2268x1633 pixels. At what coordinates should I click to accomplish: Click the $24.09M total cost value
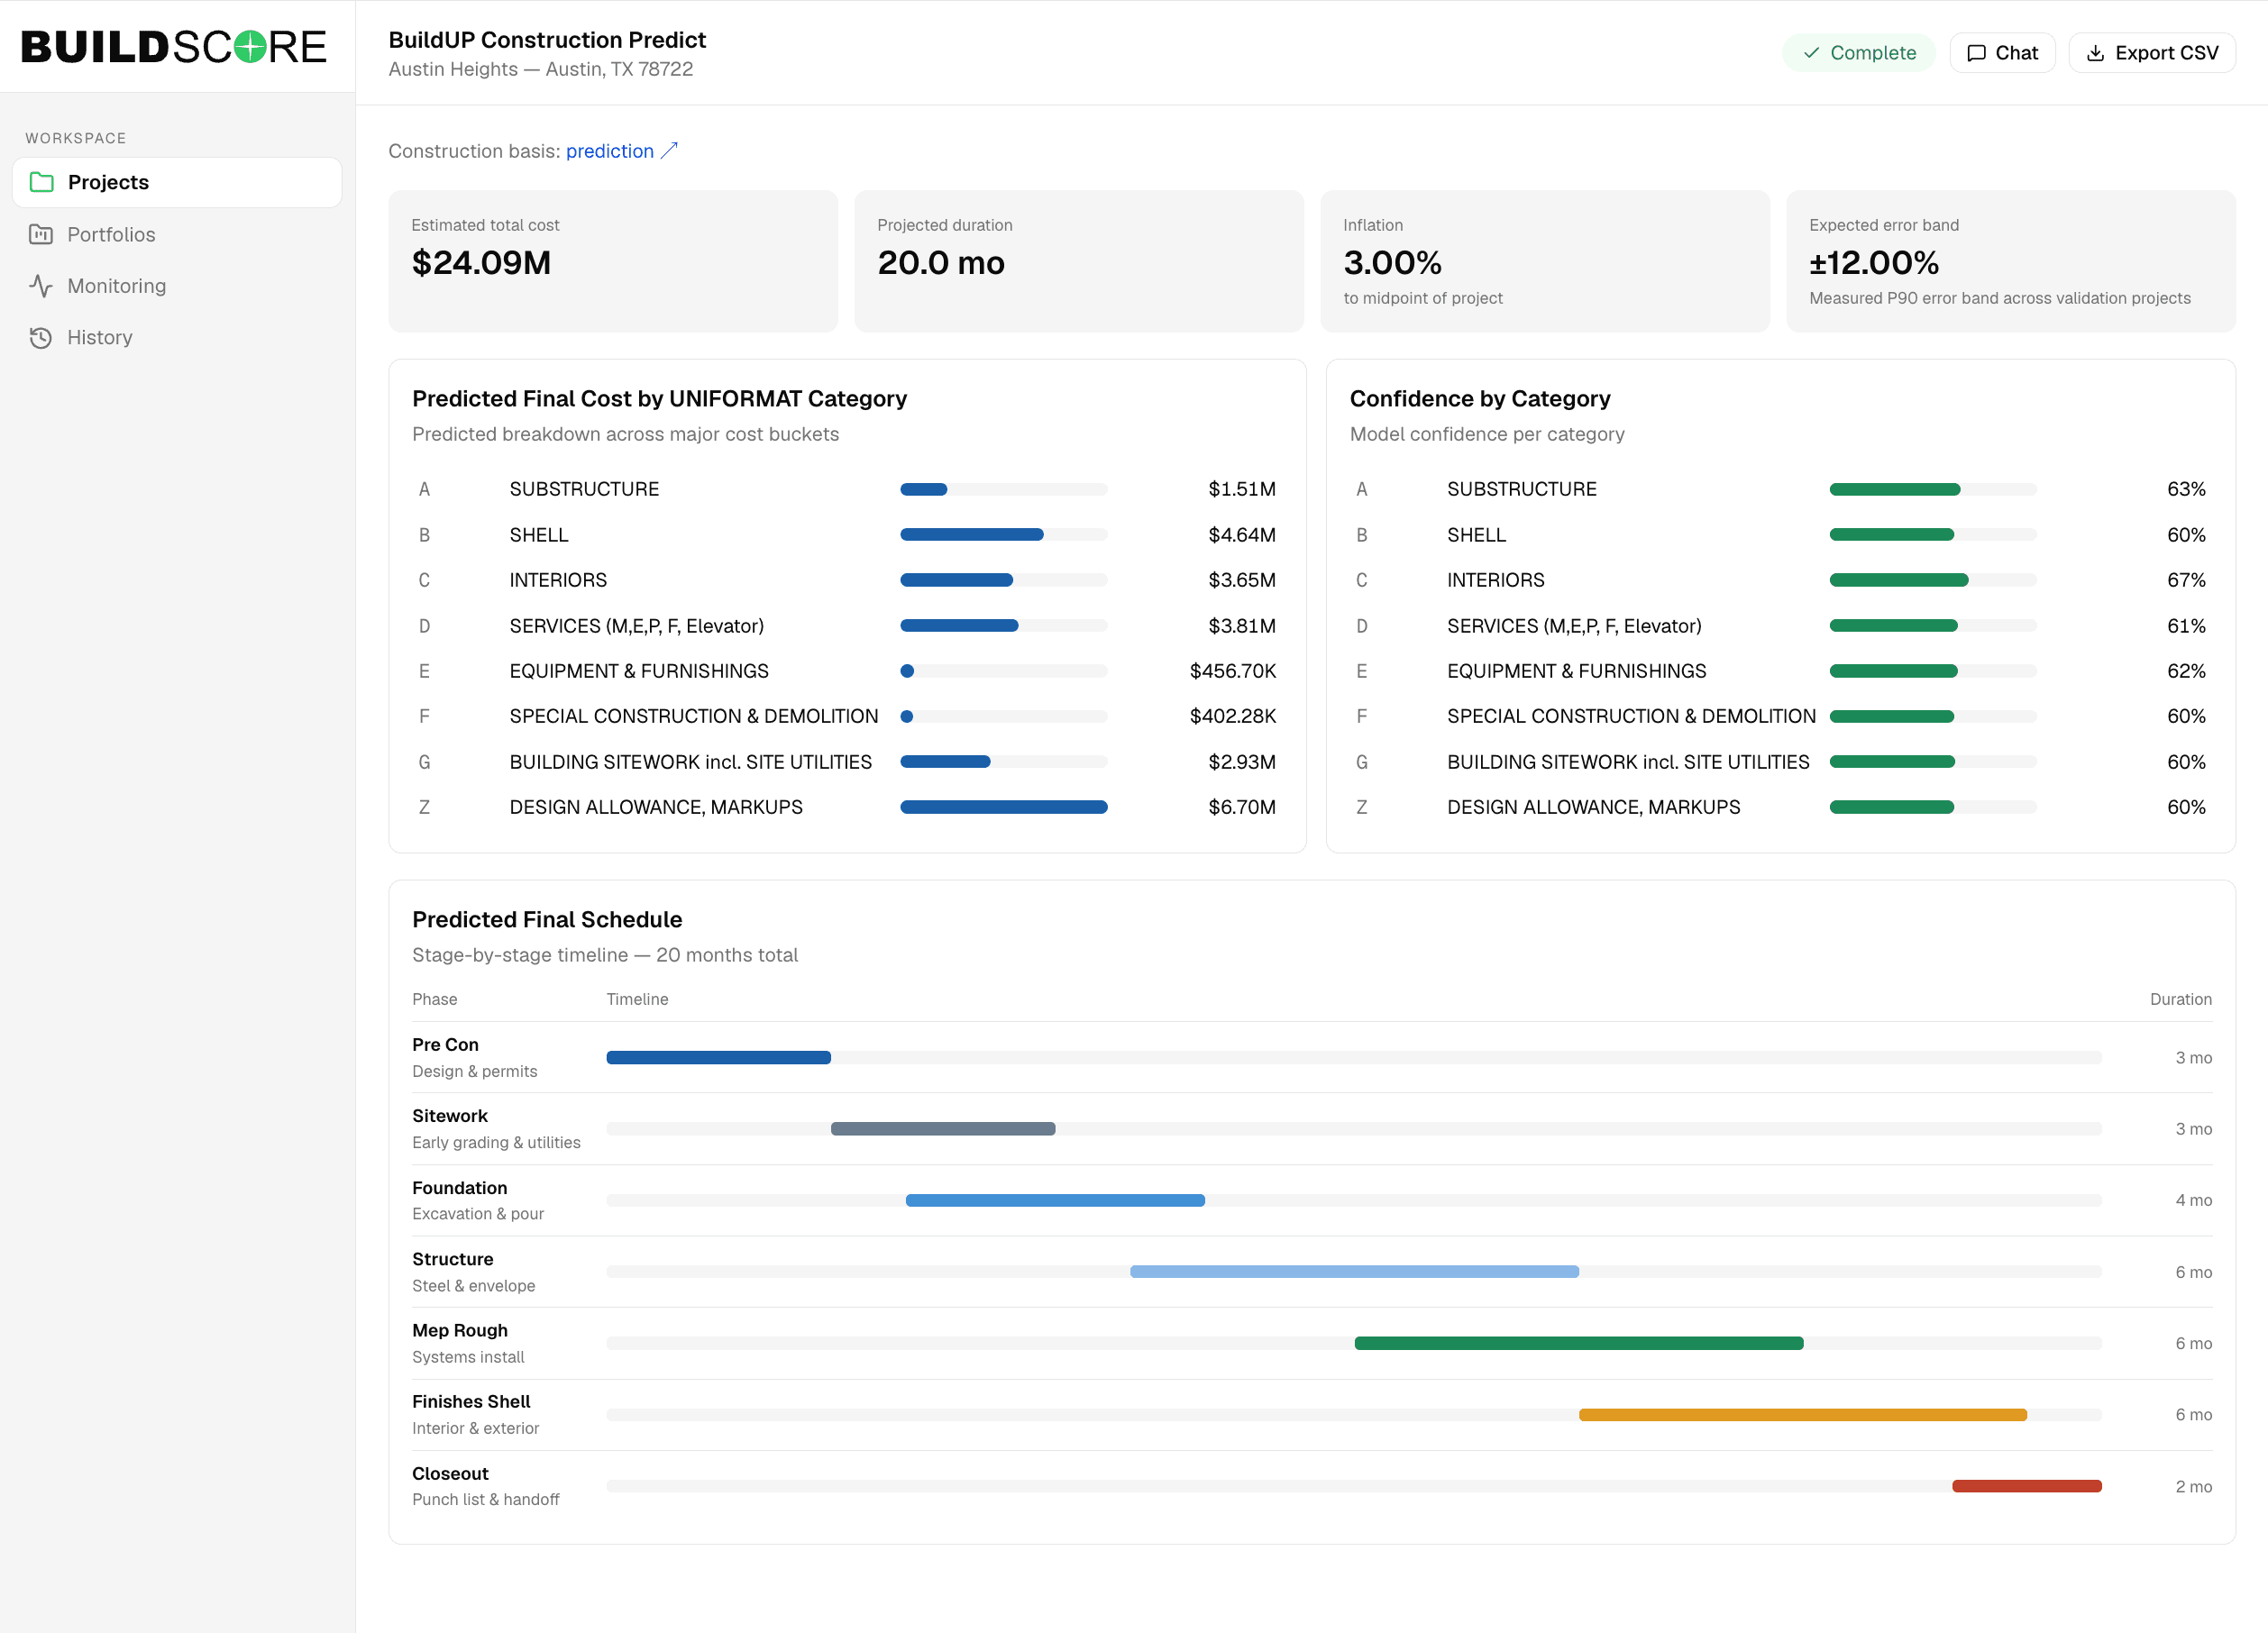(481, 263)
